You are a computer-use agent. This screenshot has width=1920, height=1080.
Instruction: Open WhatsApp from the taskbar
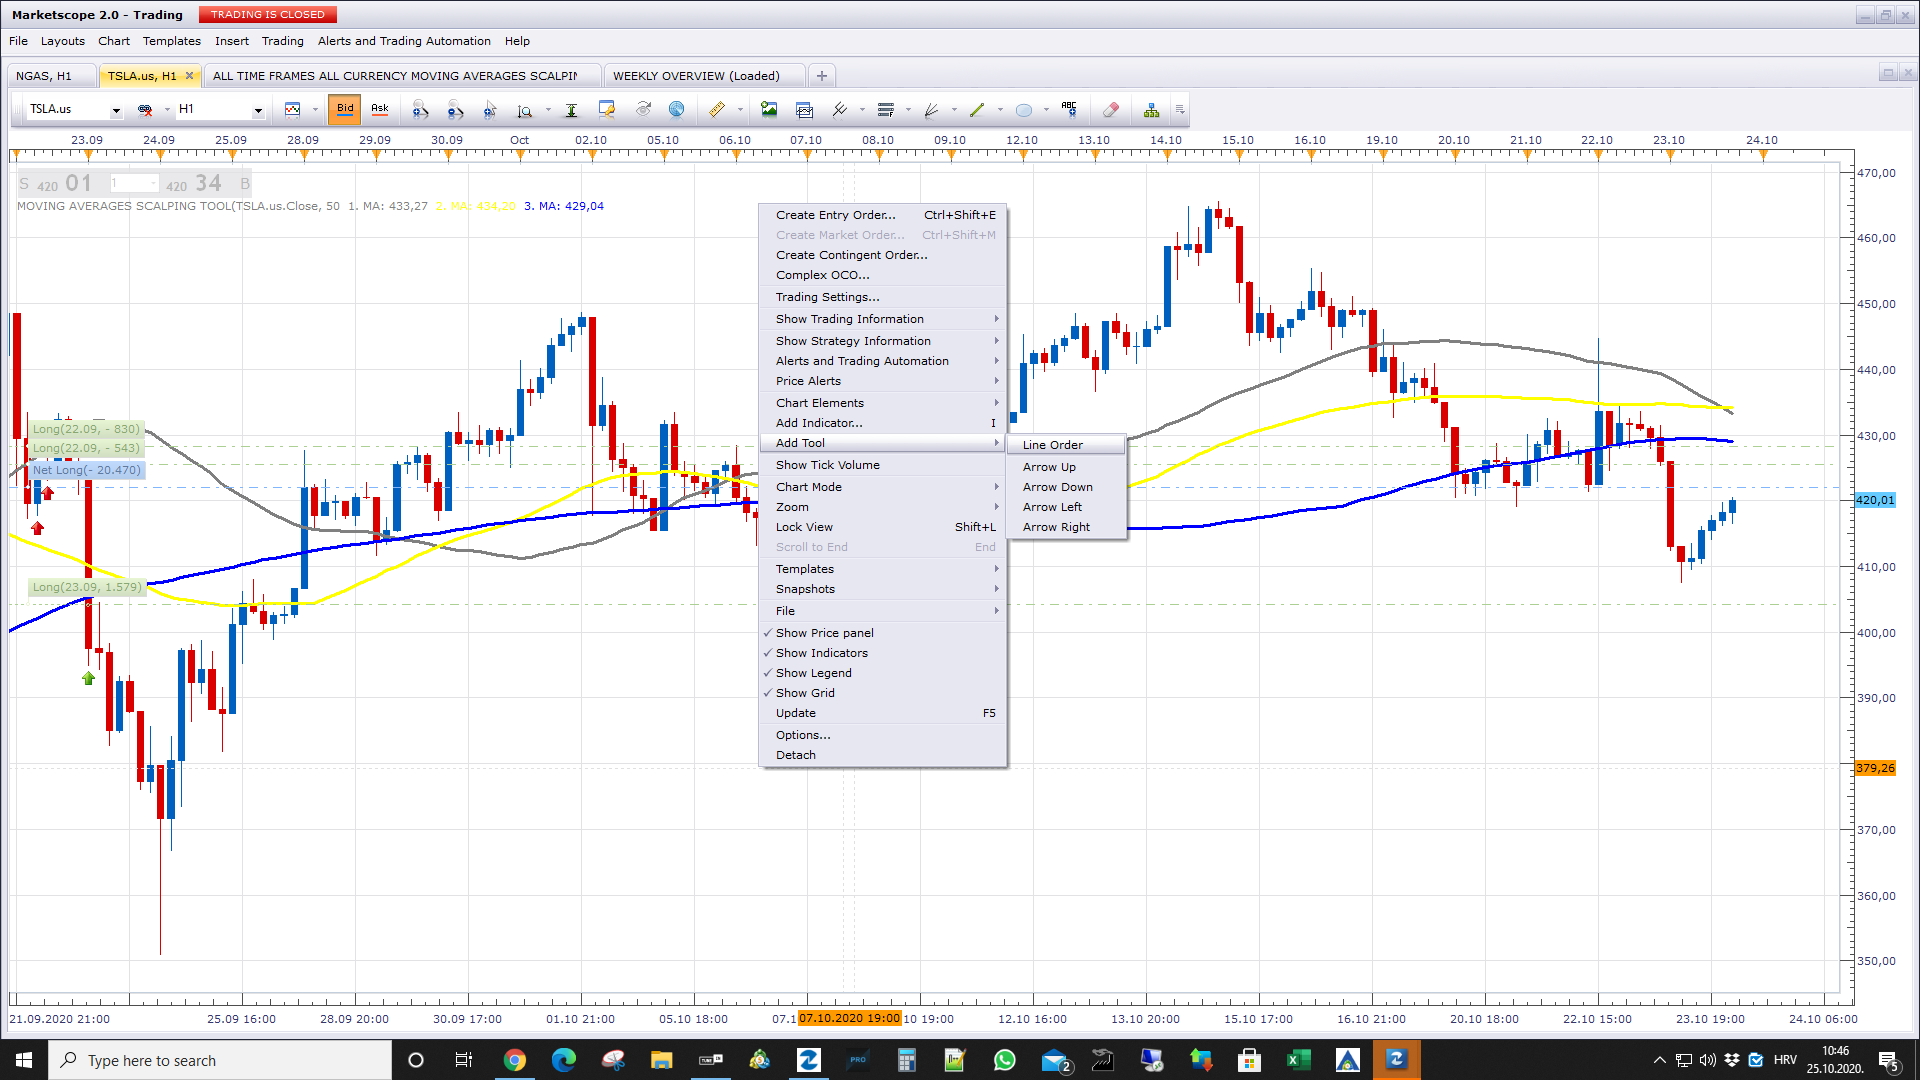[1005, 1060]
